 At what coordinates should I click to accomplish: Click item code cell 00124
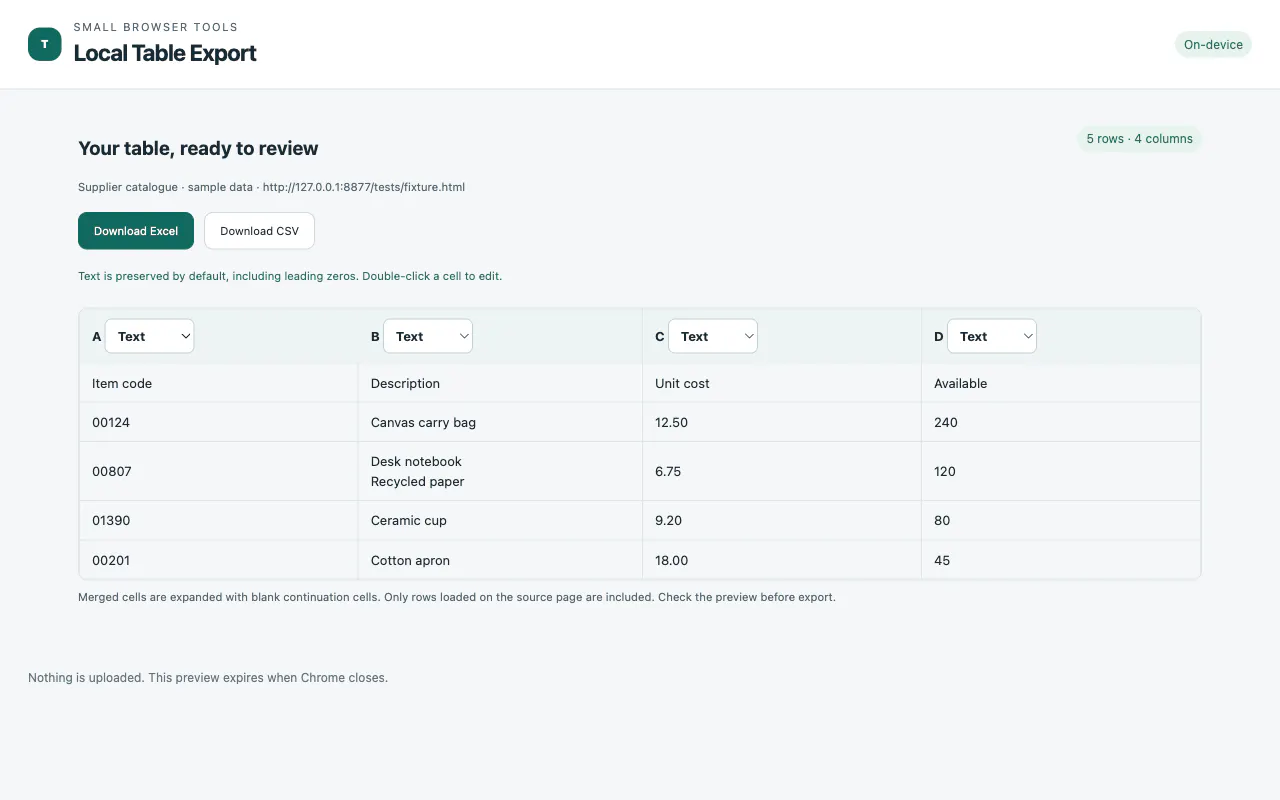218,422
